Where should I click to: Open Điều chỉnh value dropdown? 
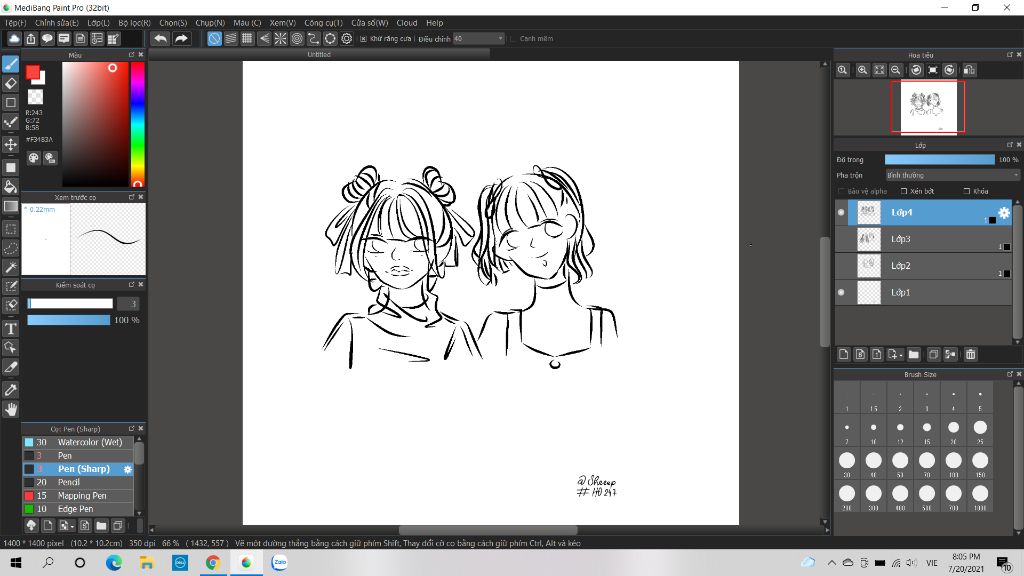pos(479,39)
